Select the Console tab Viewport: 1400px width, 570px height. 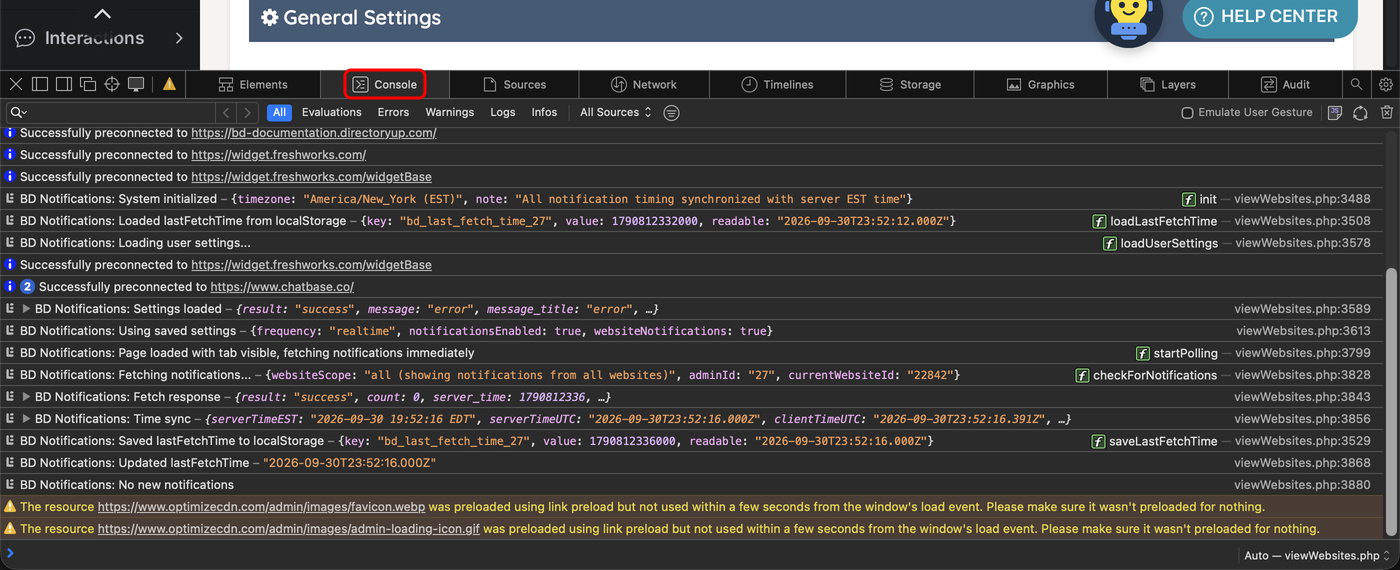[385, 85]
